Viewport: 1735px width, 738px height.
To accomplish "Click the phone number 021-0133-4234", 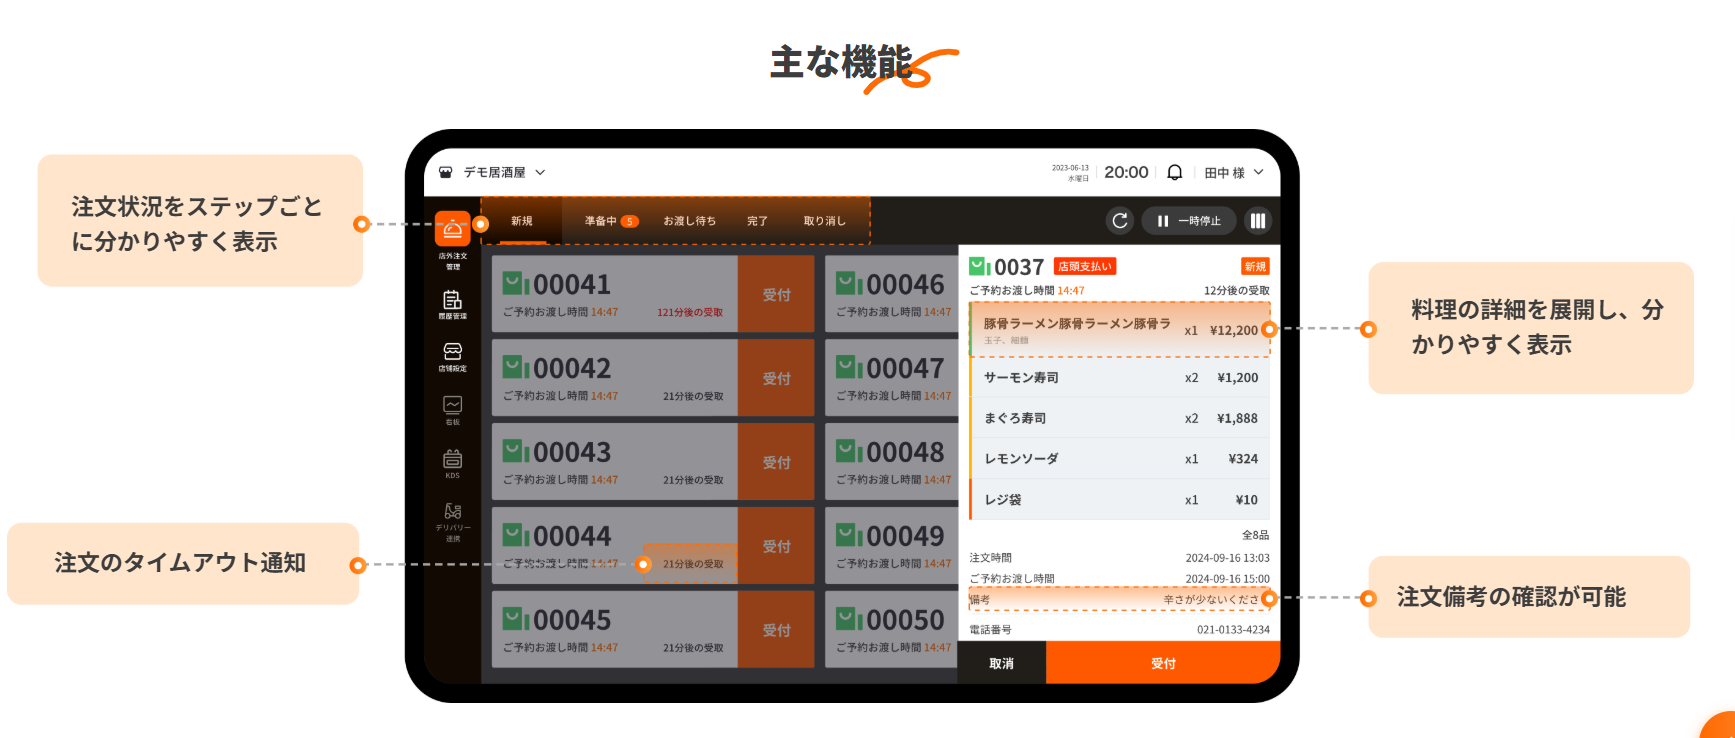I will [x=1233, y=630].
